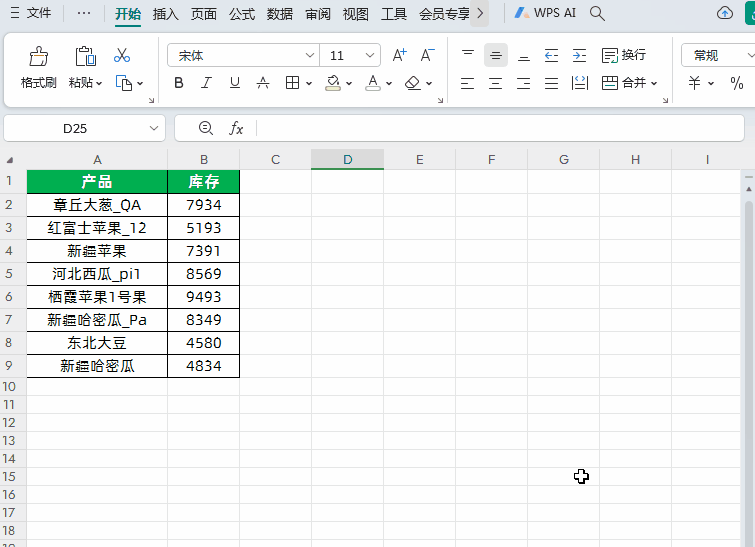Image resolution: width=755 pixels, height=547 pixels.
Task: Open the 公式 ribbon tab
Action: pos(241,14)
